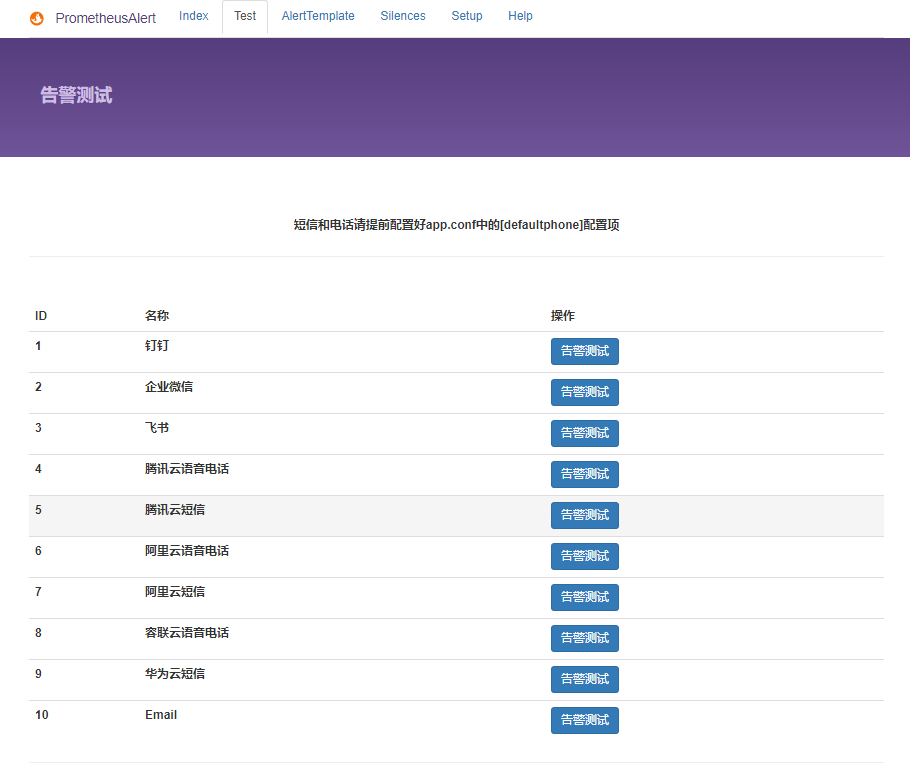Open the Setup tab
This screenshot has width=910, height=772.
tap(467, 16)
